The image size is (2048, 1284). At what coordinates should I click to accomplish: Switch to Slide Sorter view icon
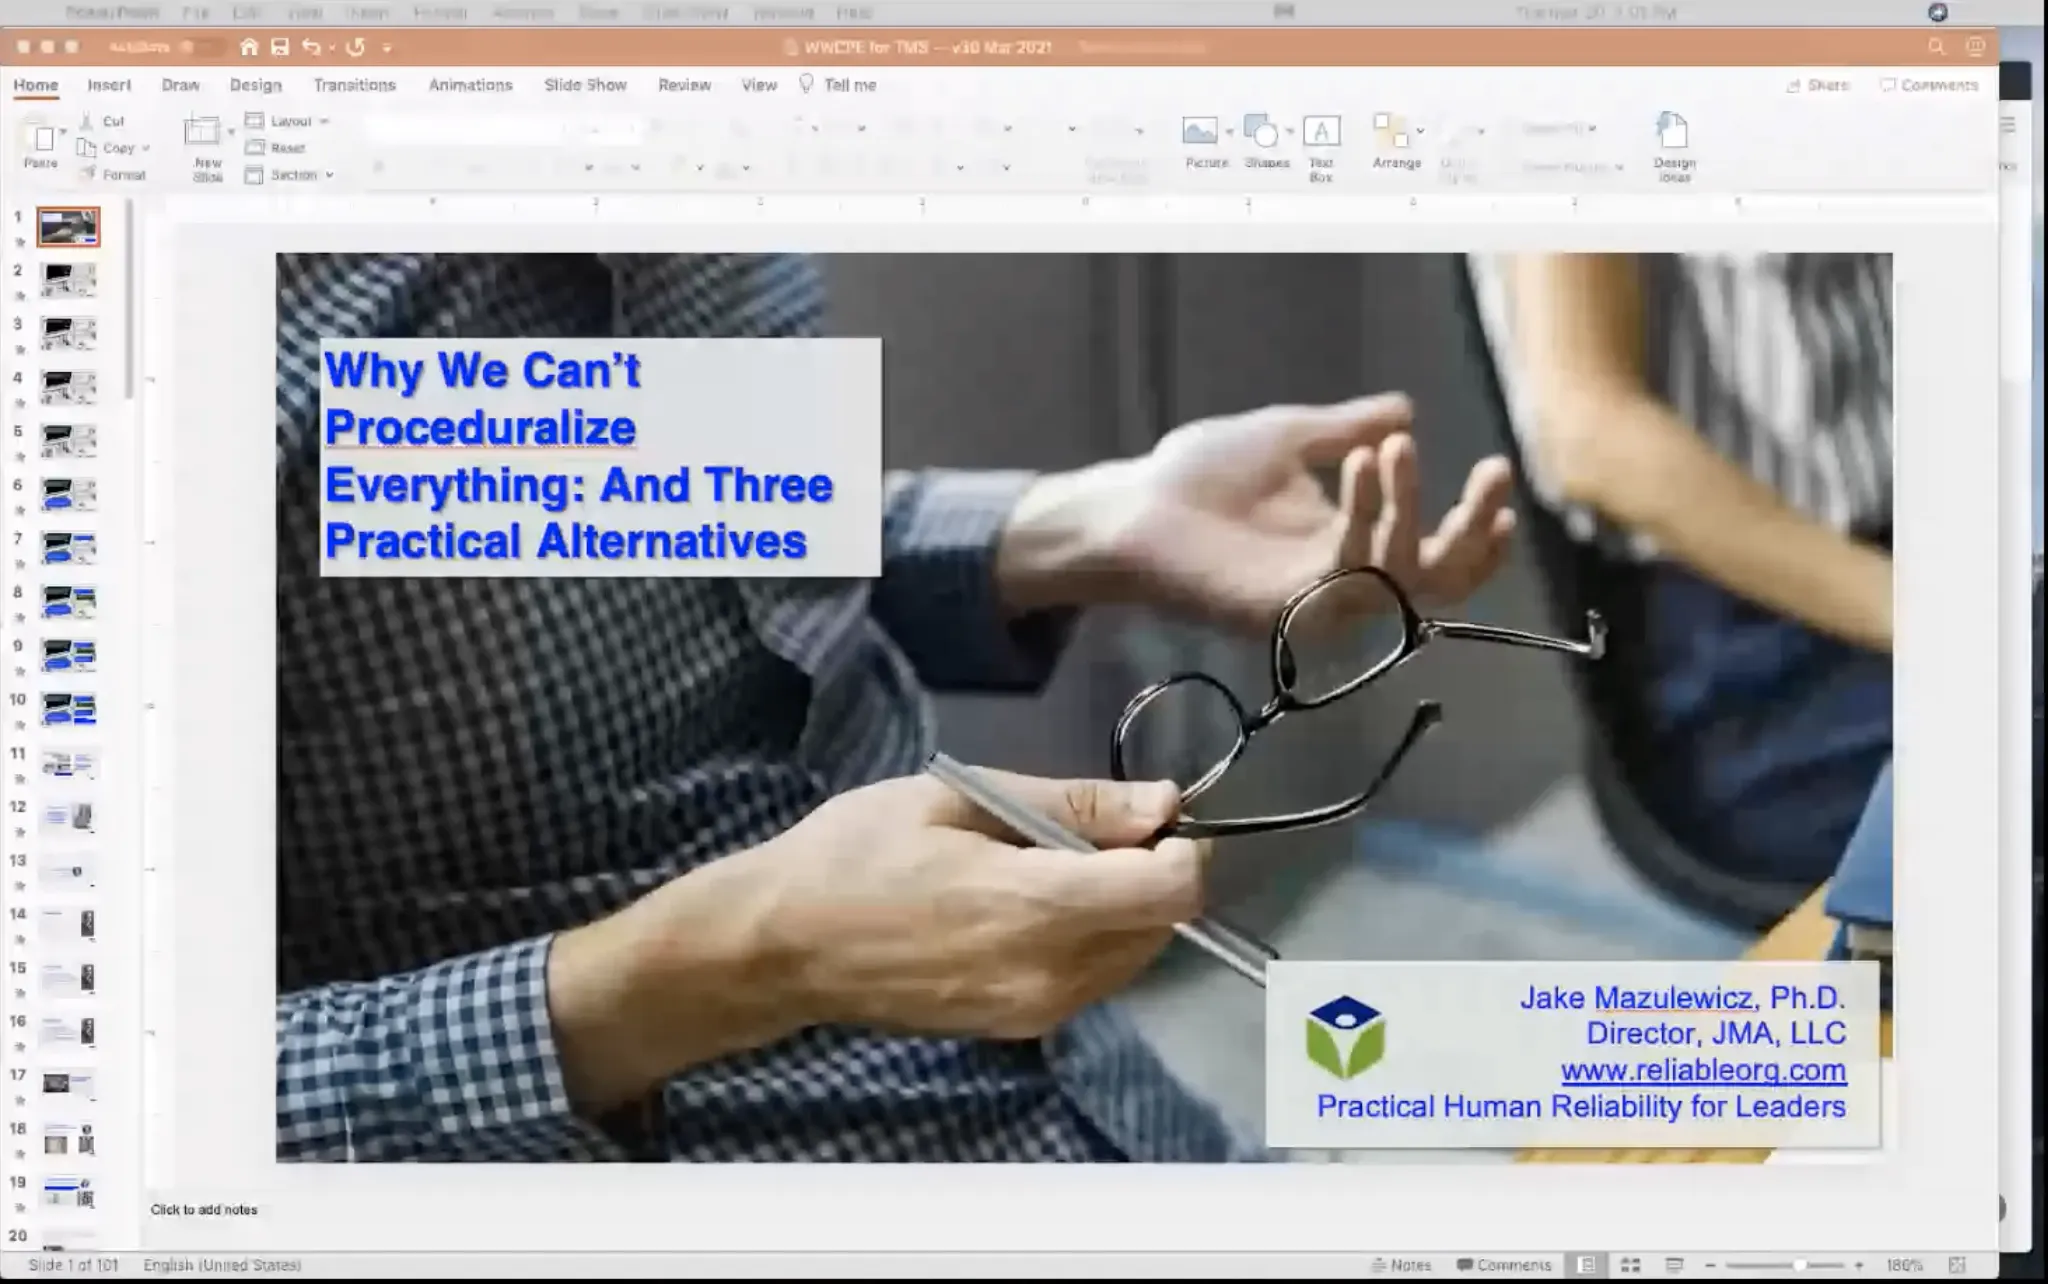[x=1630, y=1265]
